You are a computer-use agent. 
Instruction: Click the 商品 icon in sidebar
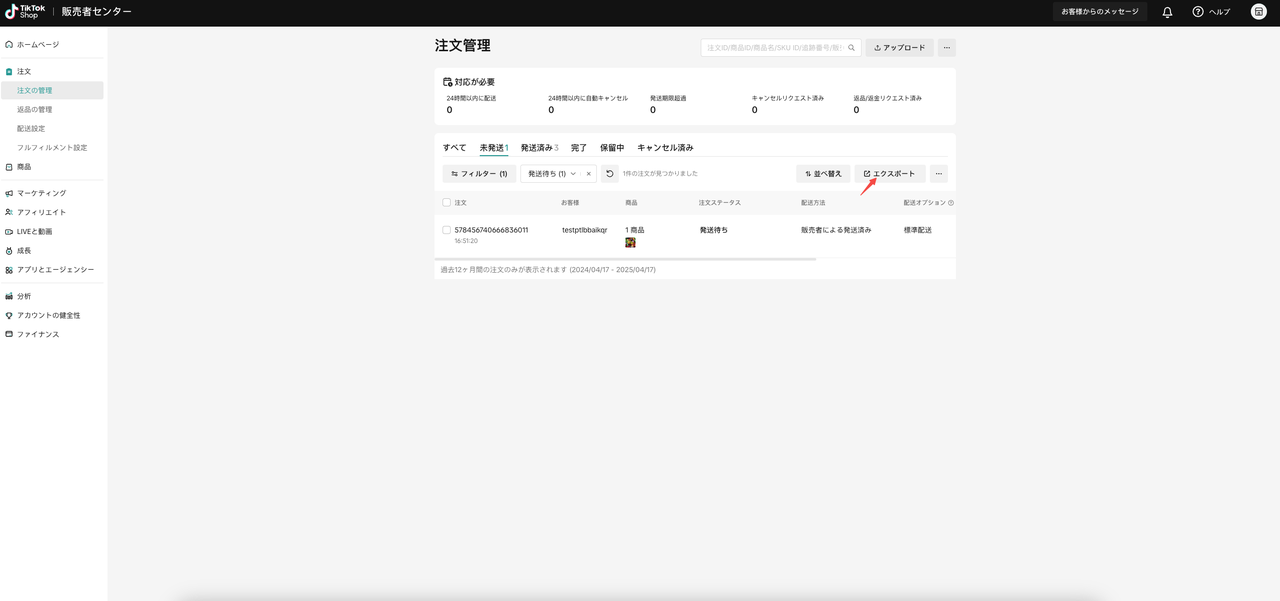(x=9, y=167)
